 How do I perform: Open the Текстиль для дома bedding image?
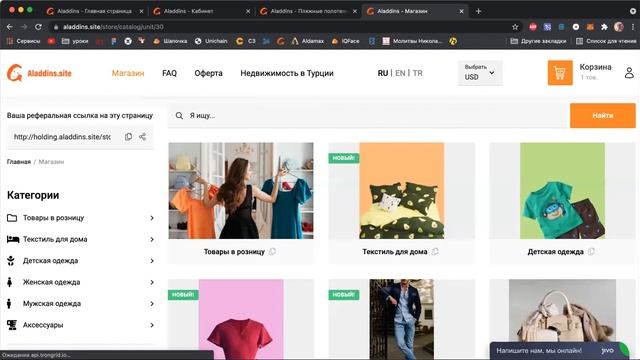pos(402,191)
